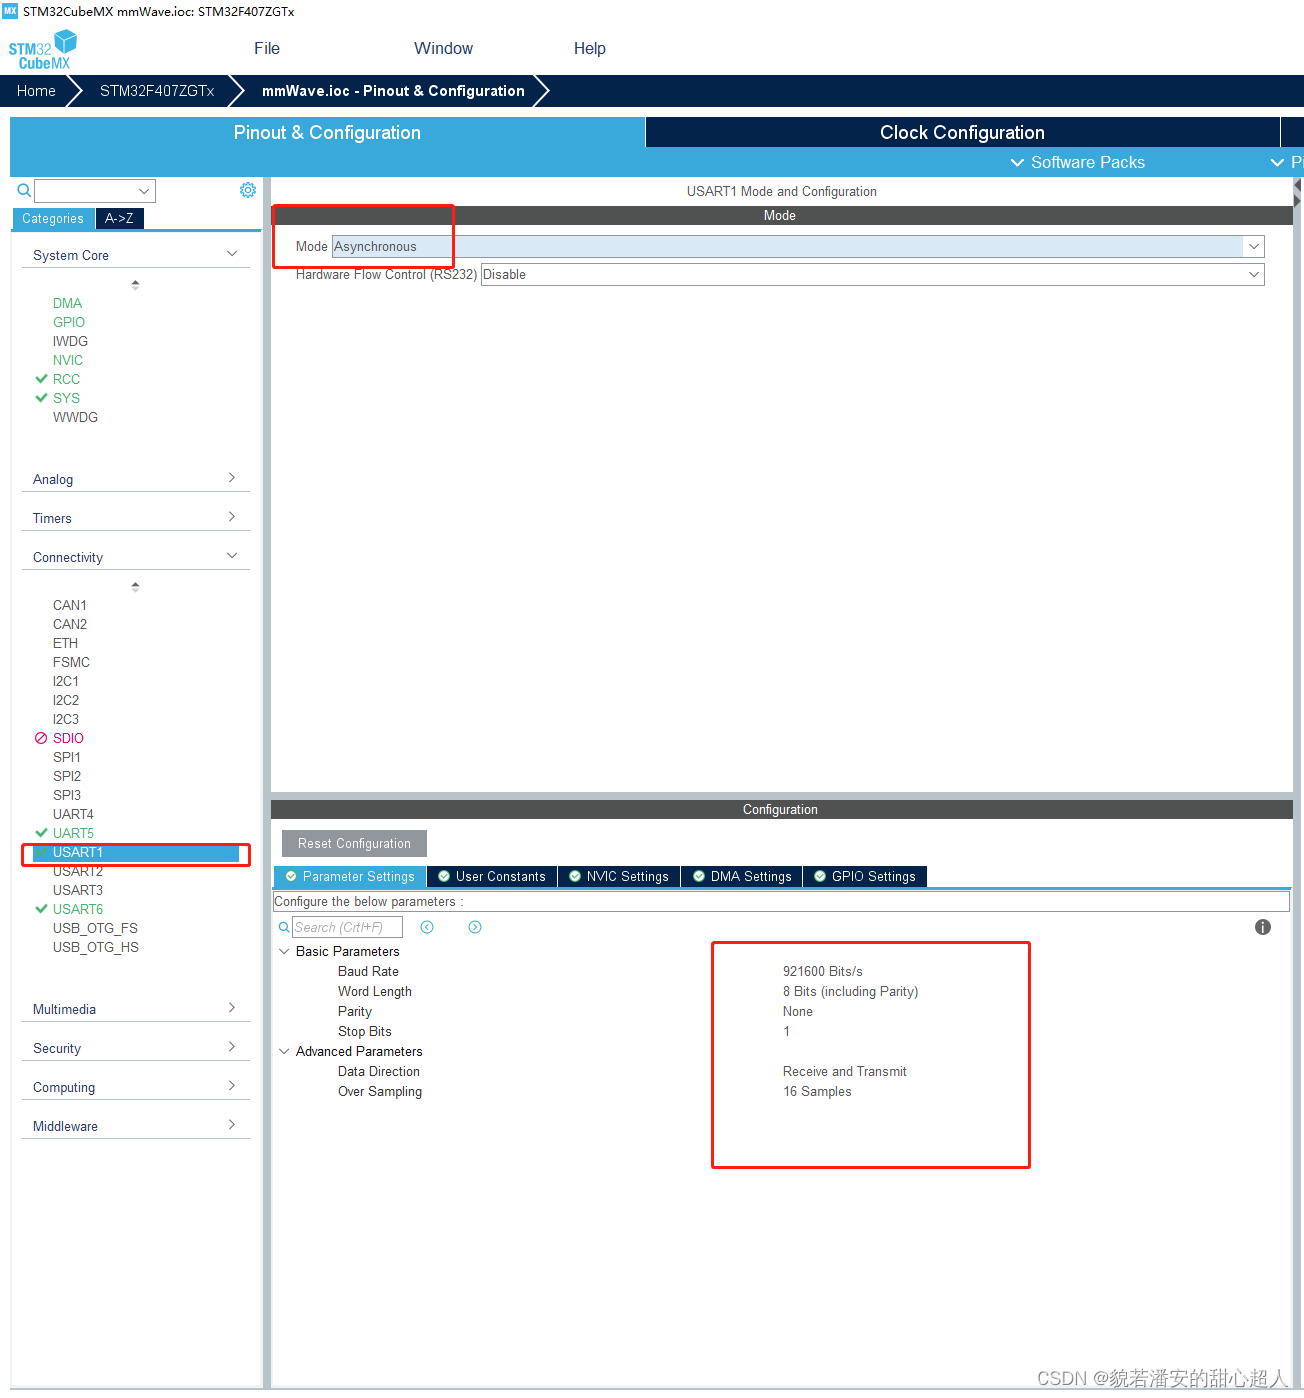Screen dimensions: 1304x1398
Task: Go to Home breadcrumb
Action: tap(36, 90)
